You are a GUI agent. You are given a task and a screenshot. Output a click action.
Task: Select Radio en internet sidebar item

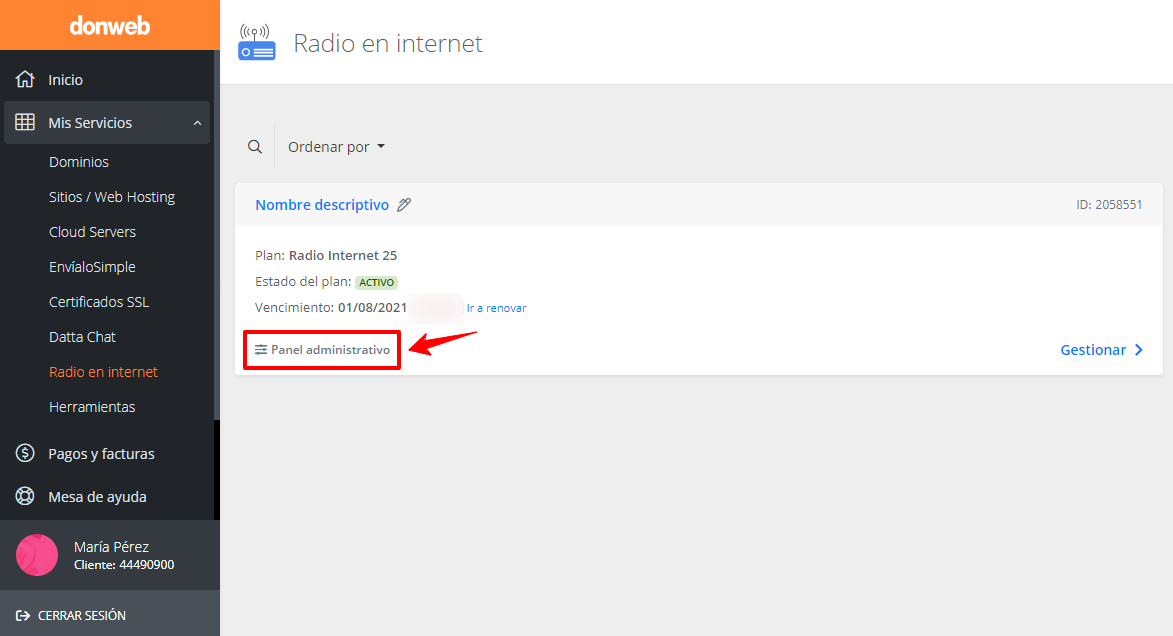tap(103, 372)
